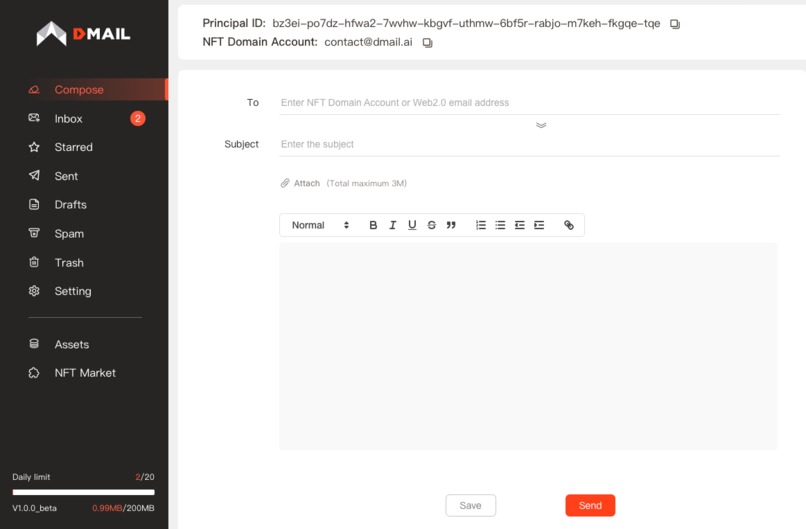The width and height of the screenshot is (806, 529).
Task: Click the Send button
Action: [590, 505]
